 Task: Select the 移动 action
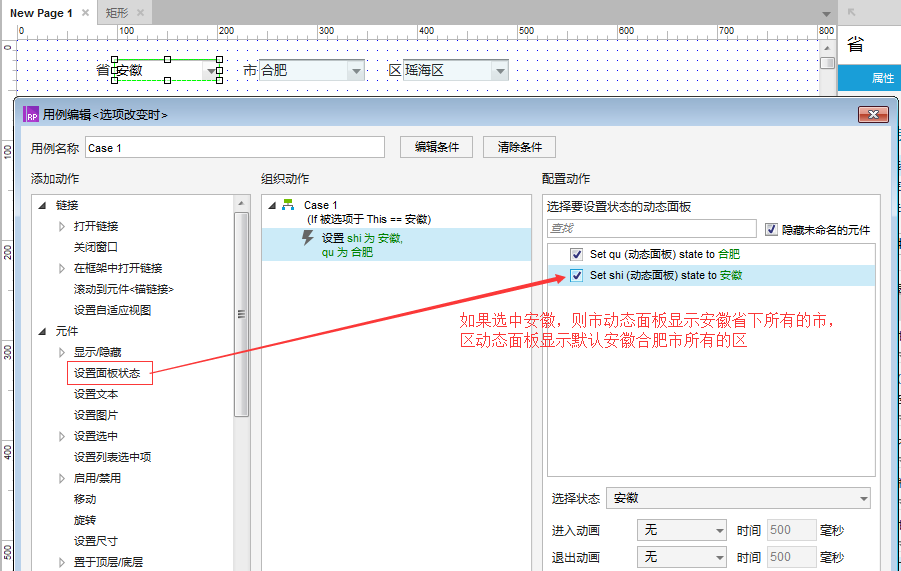85,499
